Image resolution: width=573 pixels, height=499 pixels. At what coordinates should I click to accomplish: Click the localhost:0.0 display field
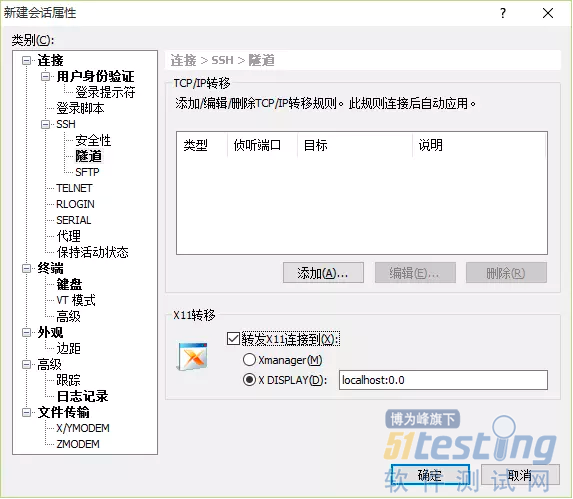[x=443, y=380]
